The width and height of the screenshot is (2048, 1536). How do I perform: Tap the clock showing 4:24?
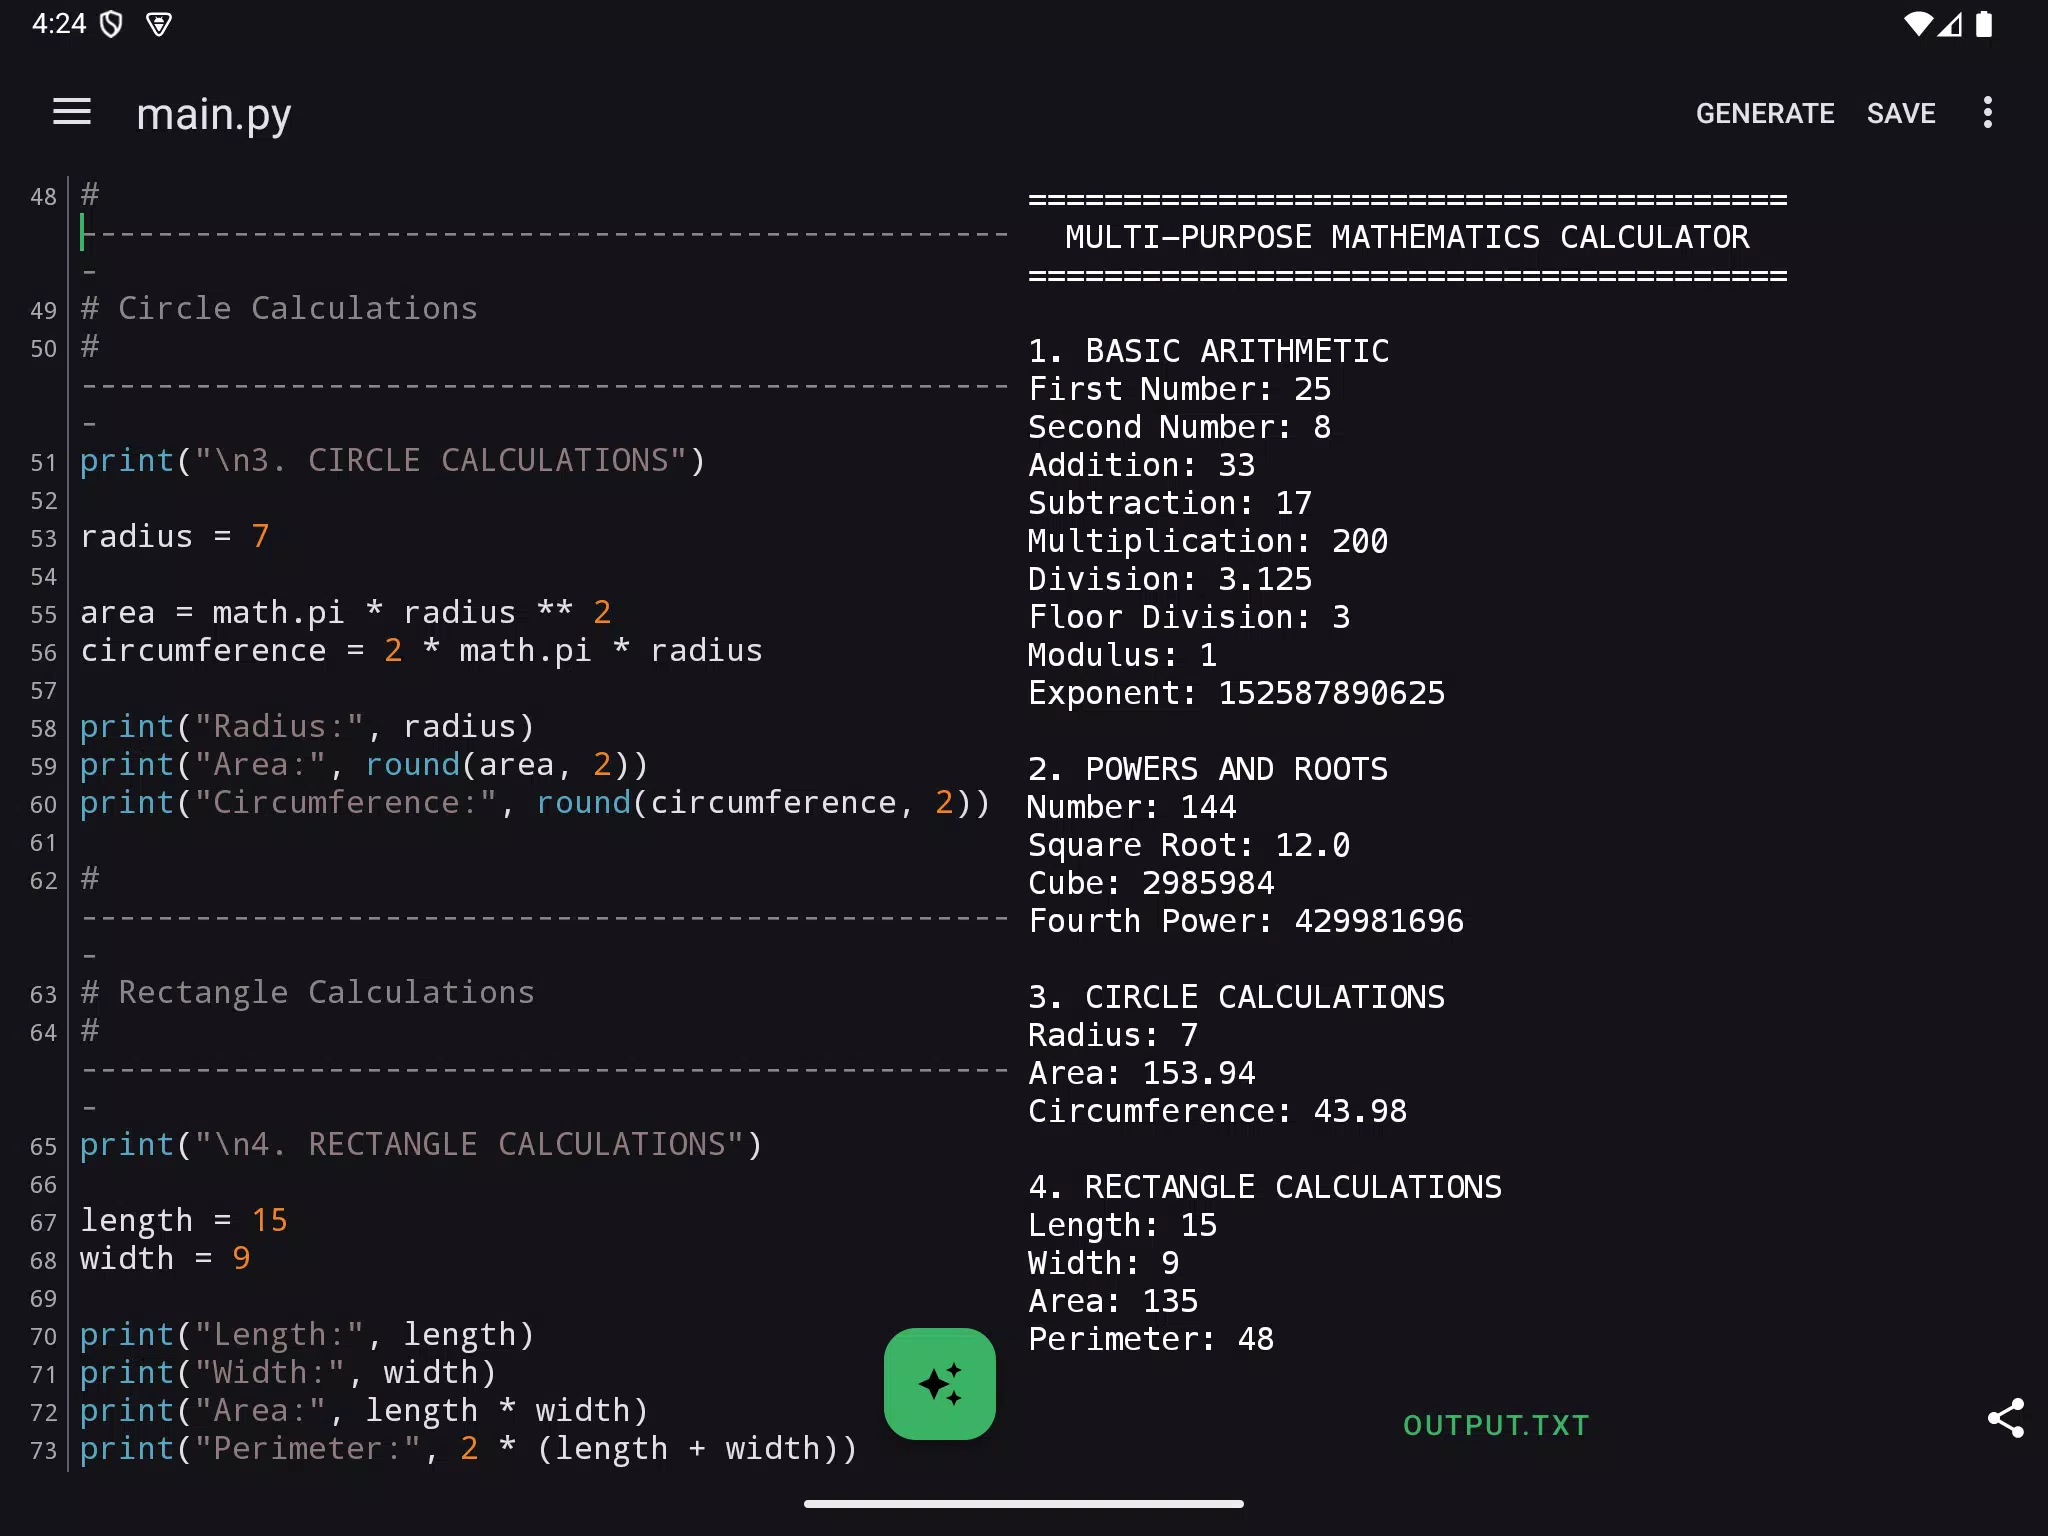[x=59, y=24]
